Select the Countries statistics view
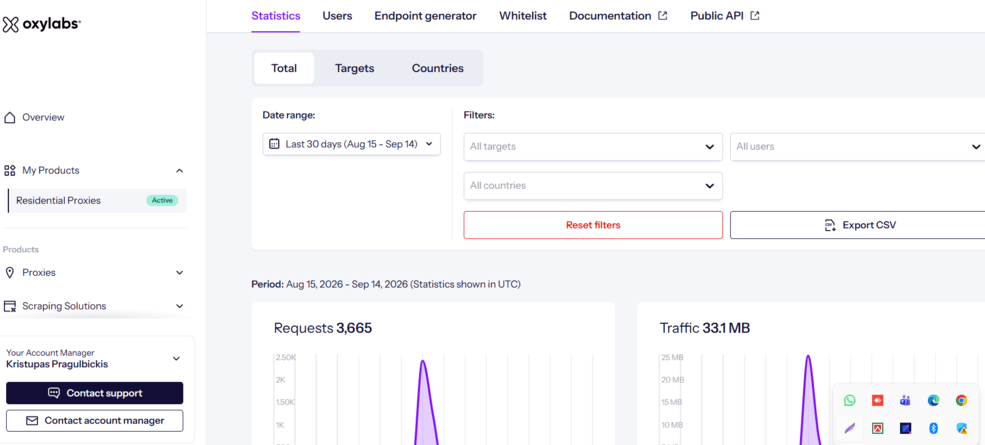 coord(438,68)
